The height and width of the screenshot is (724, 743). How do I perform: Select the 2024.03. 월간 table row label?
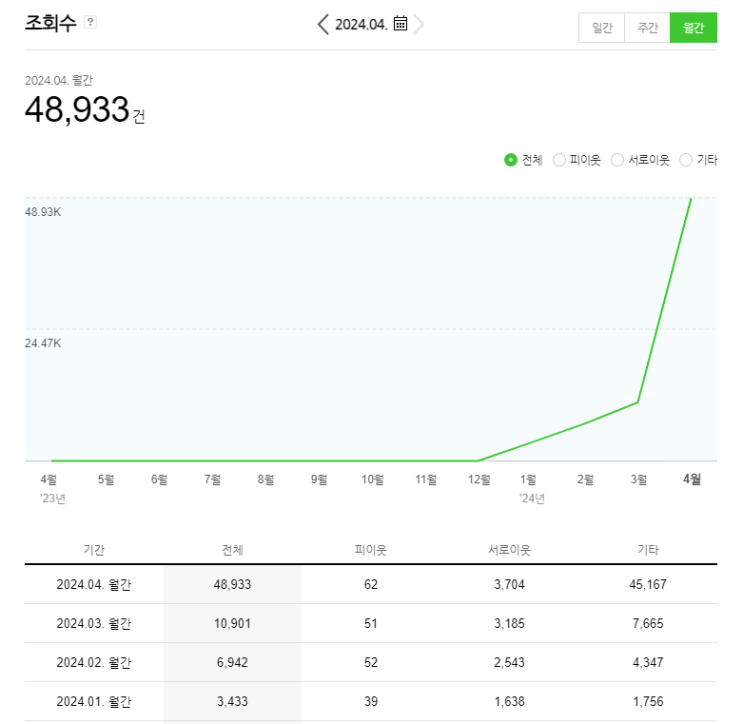pyautogui.click(x=94, y=623)
